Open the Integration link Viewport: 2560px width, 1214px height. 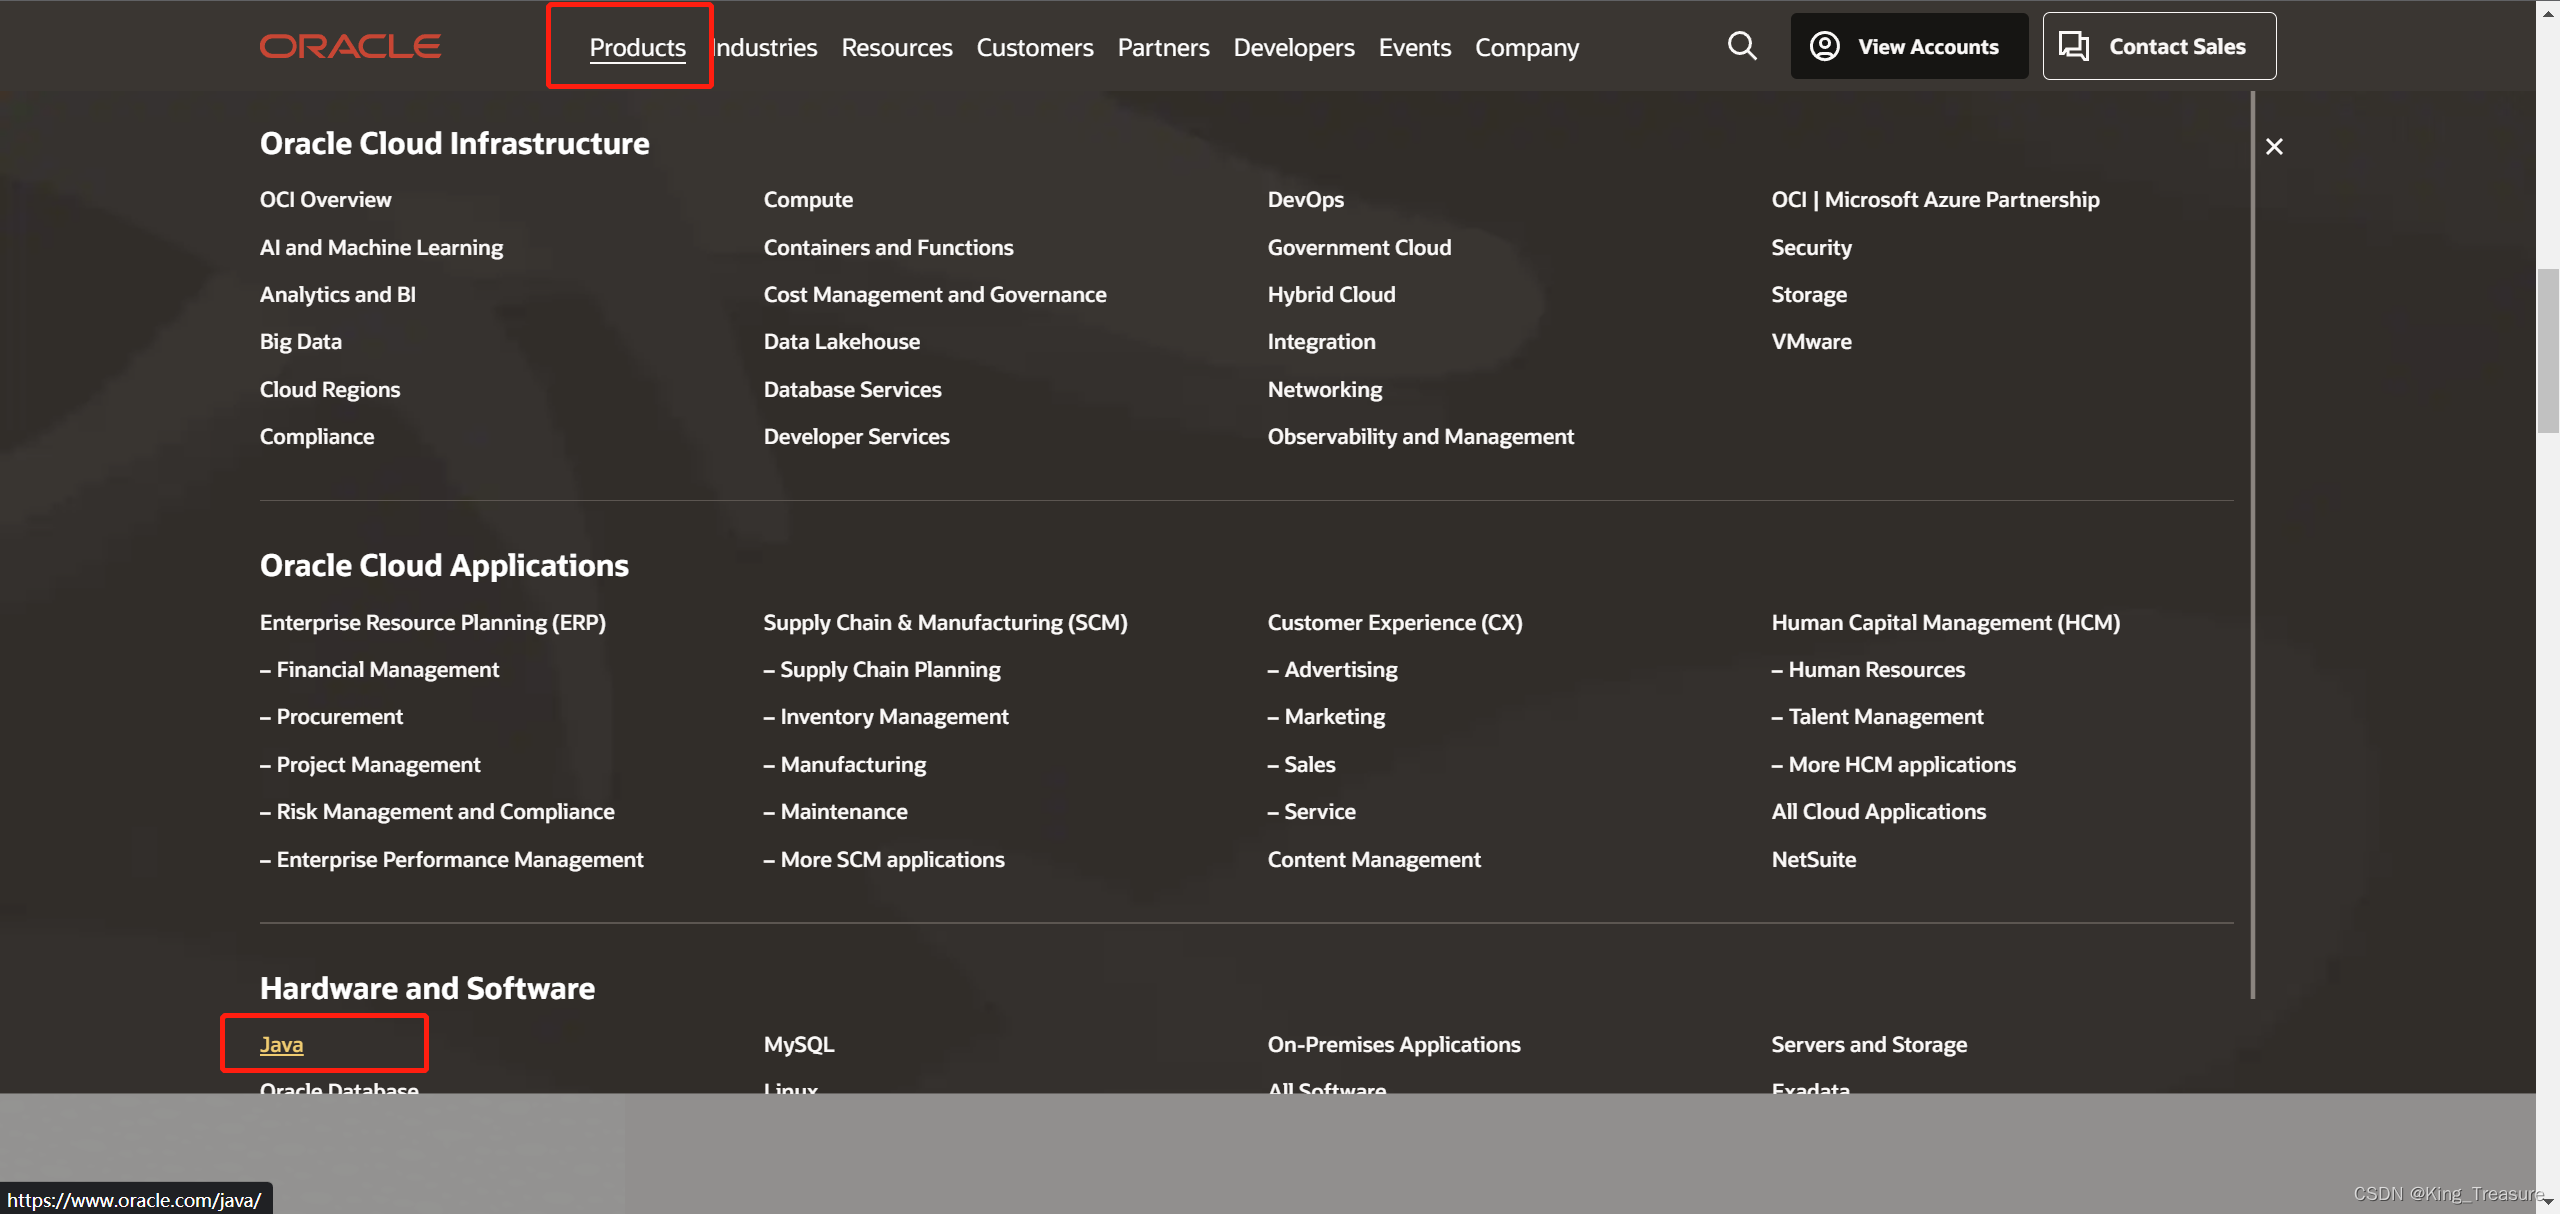pyautogui.click(x=1321, y=341)
